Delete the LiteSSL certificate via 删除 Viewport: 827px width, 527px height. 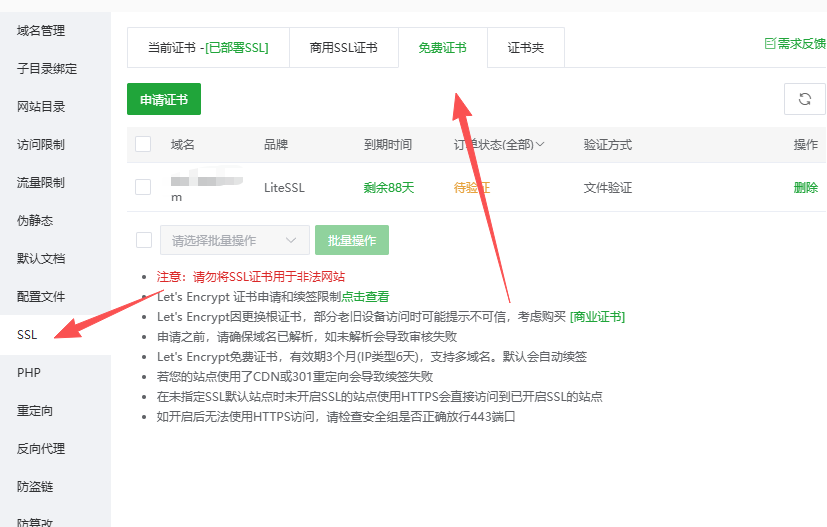click(805, 188)
